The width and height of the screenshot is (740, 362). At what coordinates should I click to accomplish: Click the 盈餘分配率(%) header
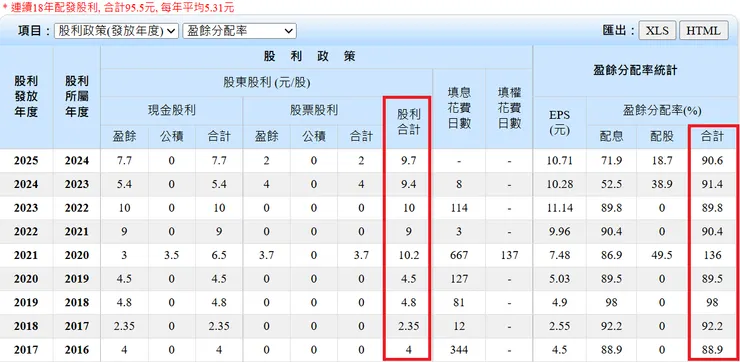coord(662,111)
